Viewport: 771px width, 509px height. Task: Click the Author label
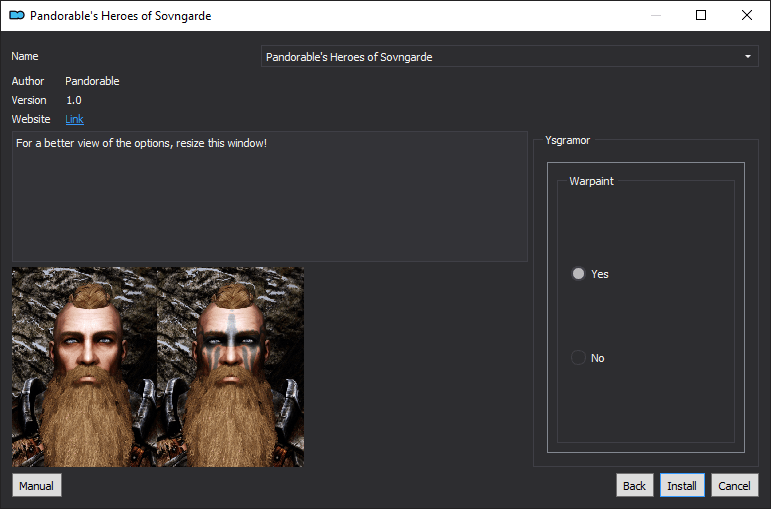coord(28,81)
